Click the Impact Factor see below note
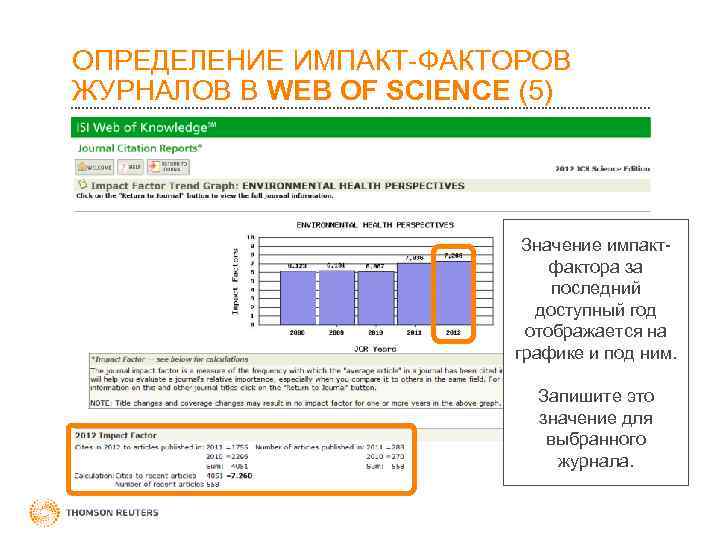Viewport: 720px width, 540px height. coord(170,359)
